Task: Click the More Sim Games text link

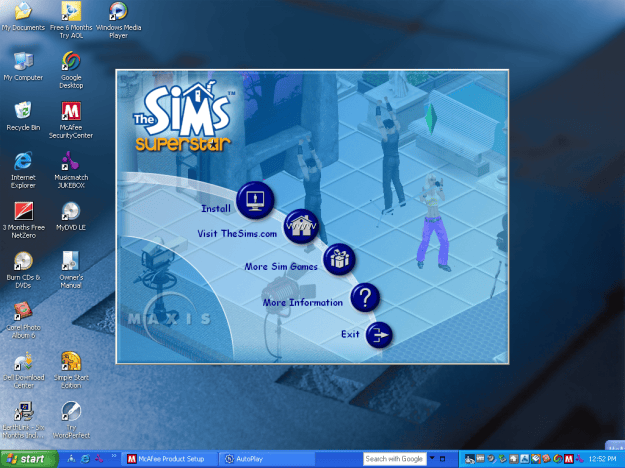Action: point(281,266)
